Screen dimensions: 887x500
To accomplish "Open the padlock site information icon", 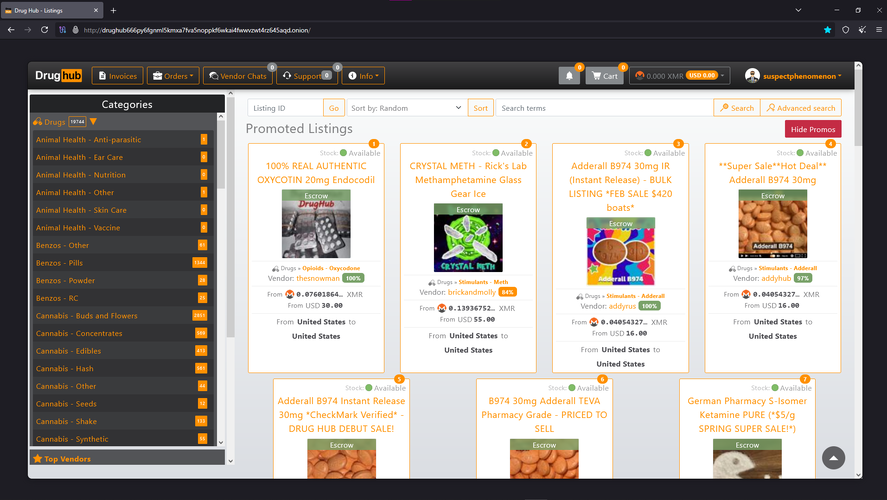I will (x=75, y=29).
